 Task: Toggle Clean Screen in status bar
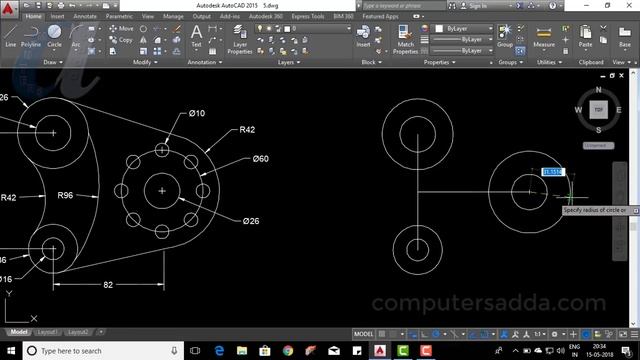tap(623, 334)
